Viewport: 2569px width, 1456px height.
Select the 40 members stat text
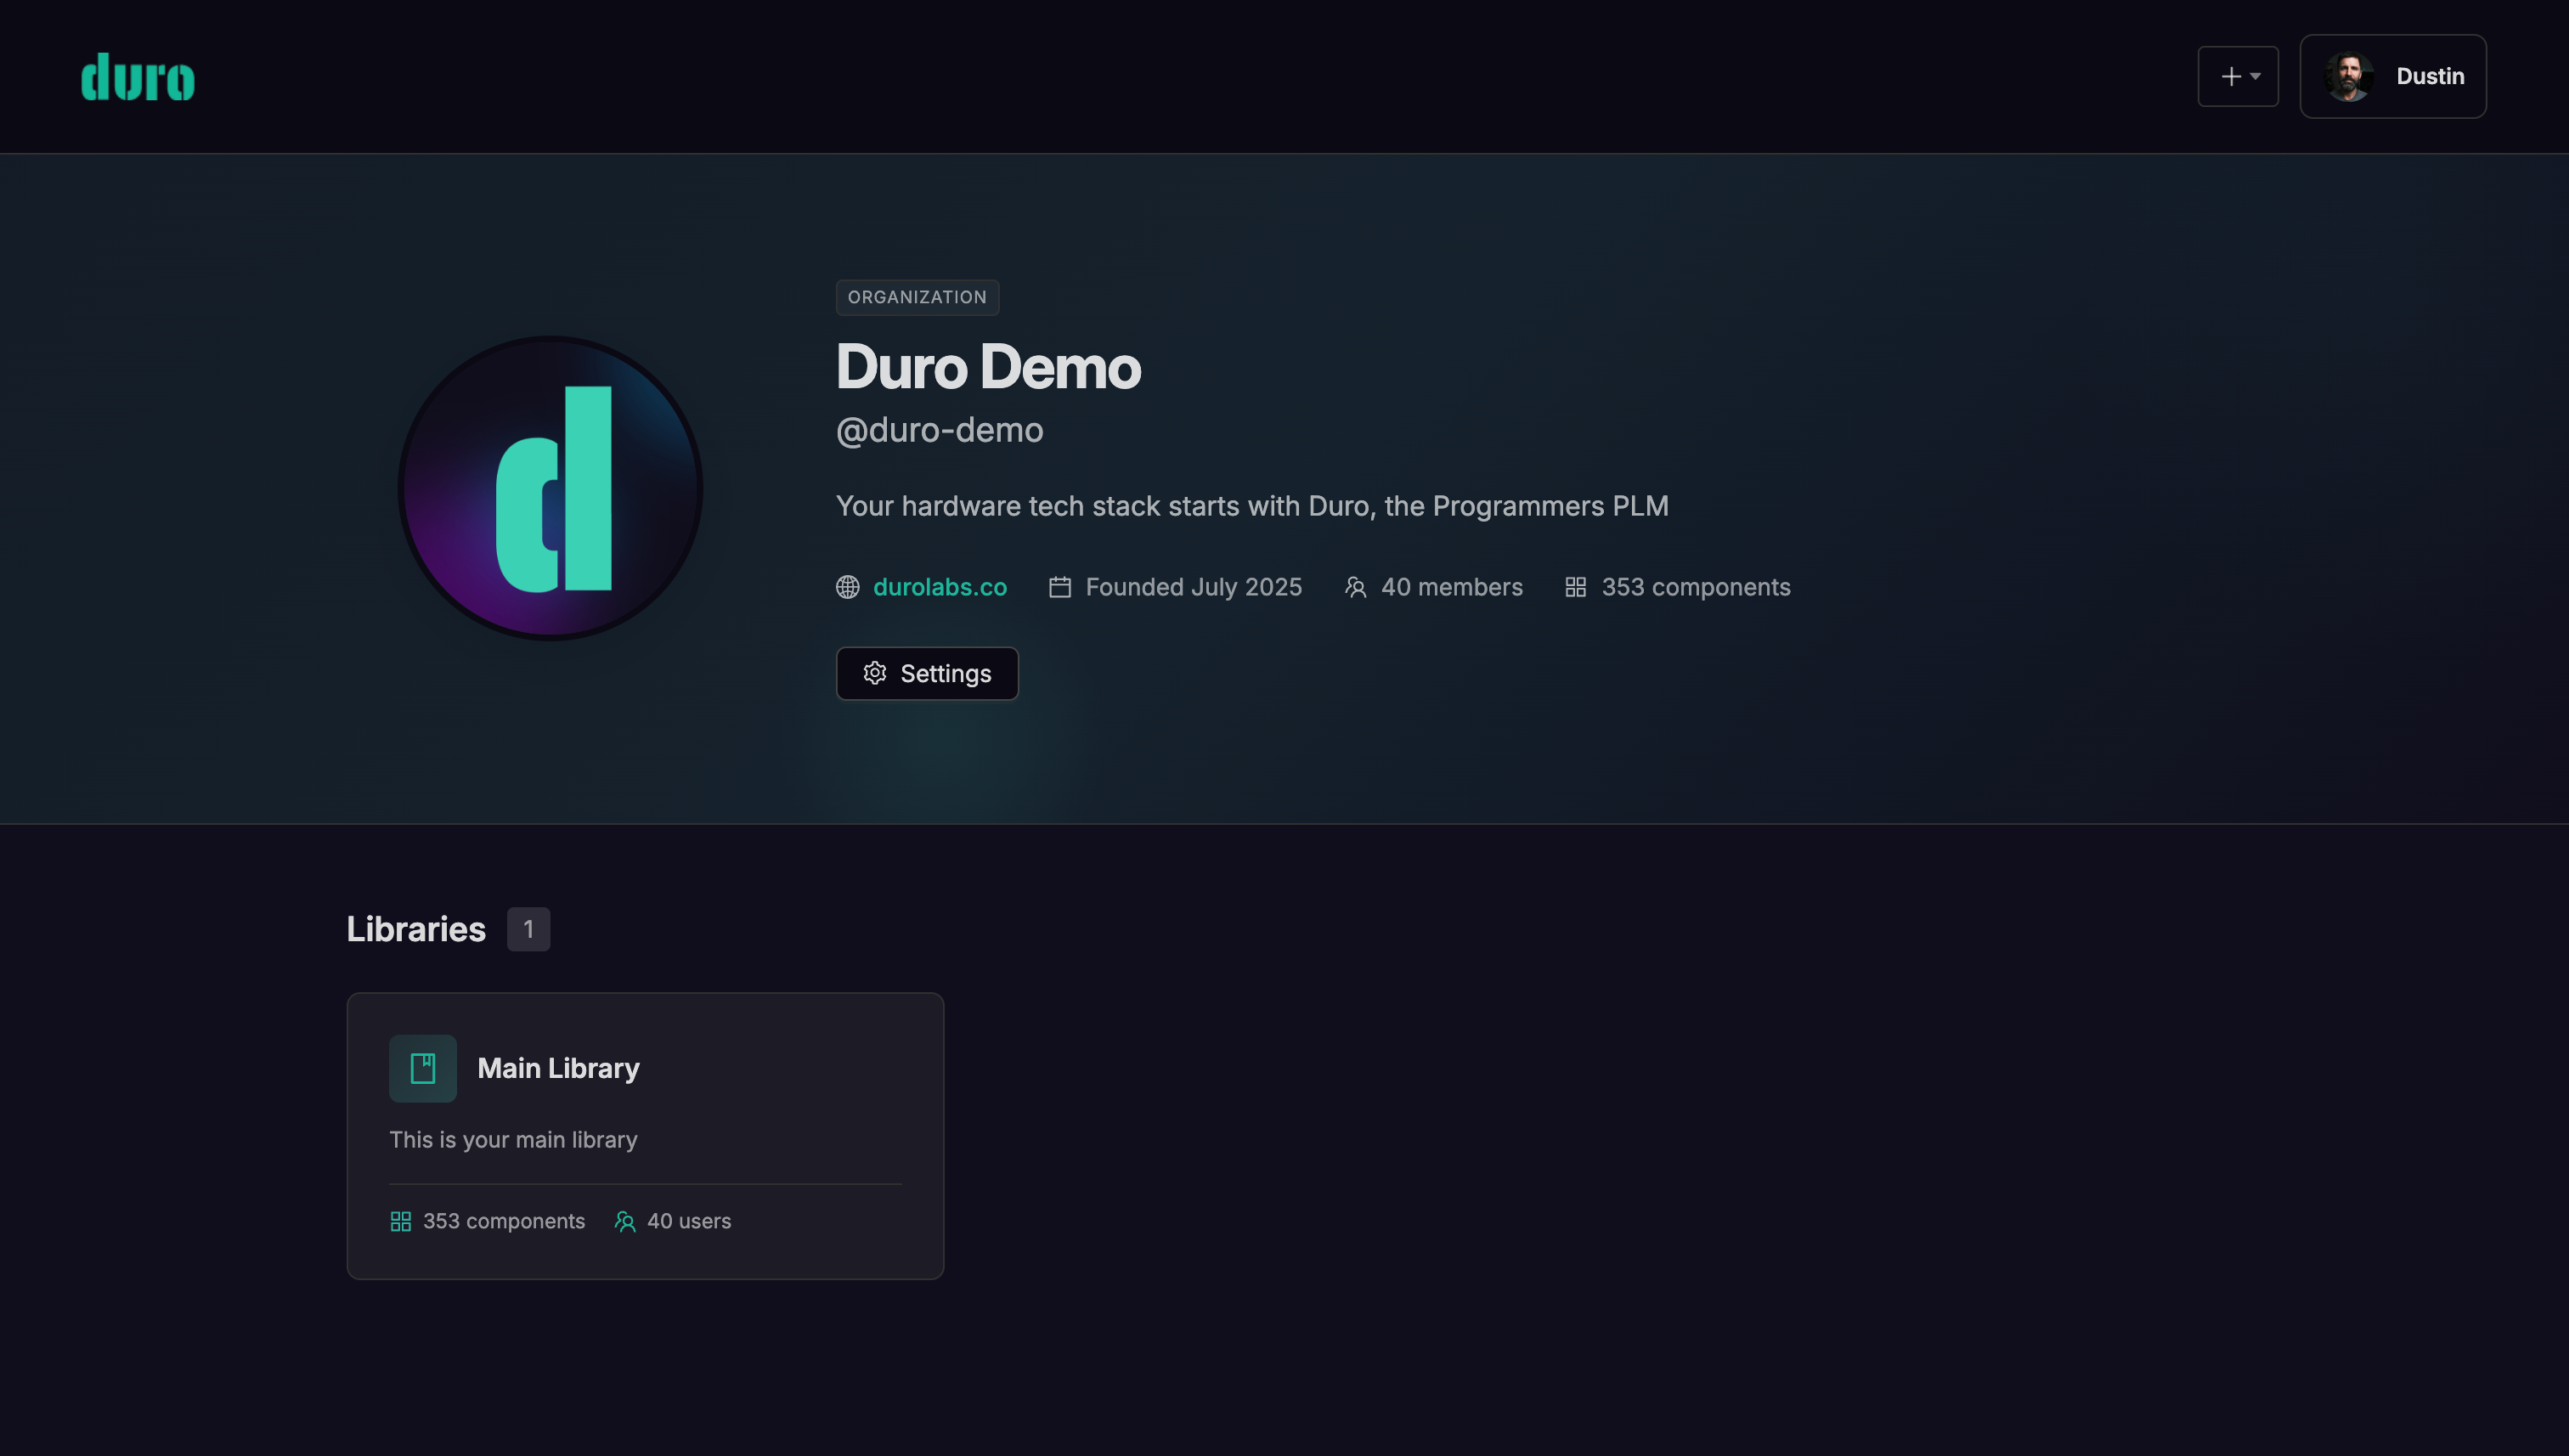tap(1451, 587)
